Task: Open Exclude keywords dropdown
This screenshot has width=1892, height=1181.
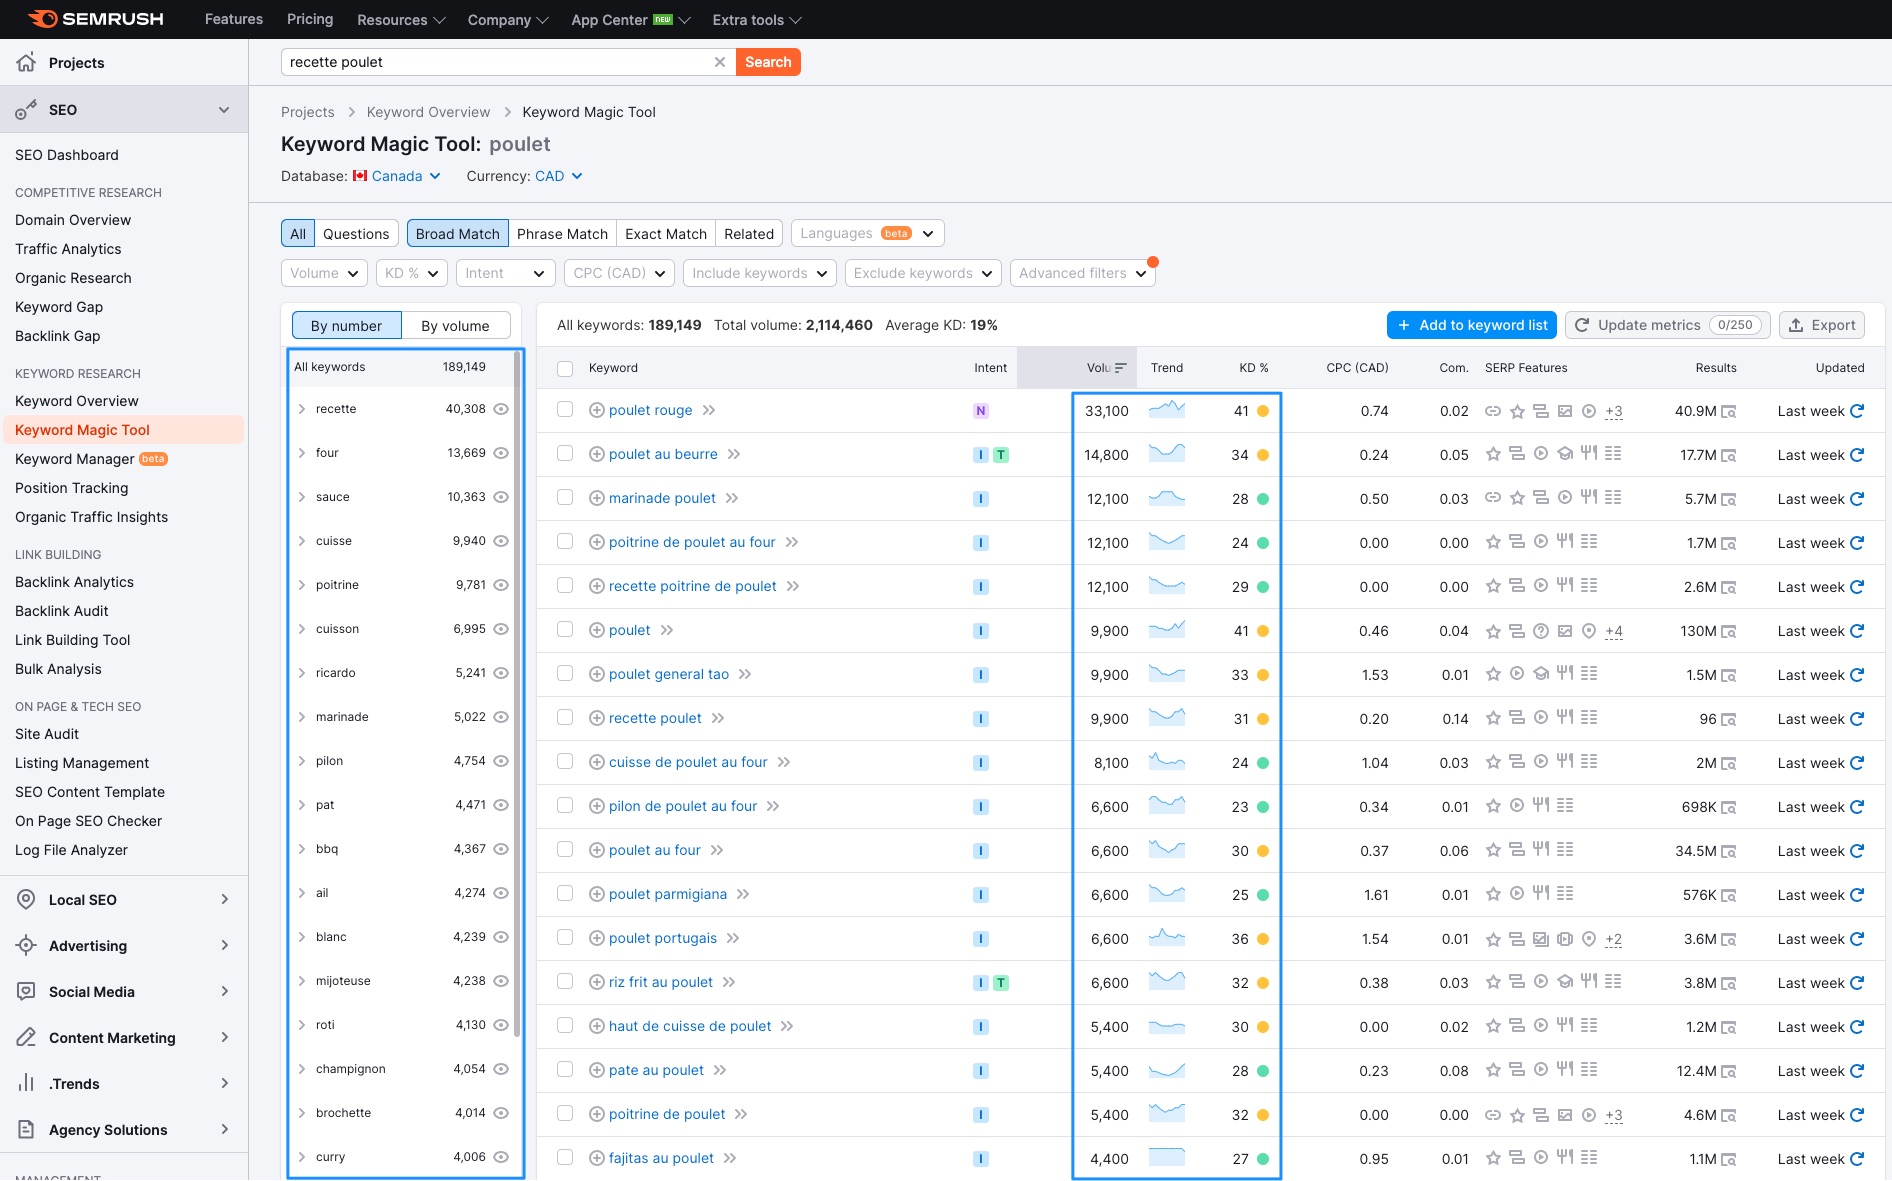Action: pyautogui.click(x=922, y=273)
